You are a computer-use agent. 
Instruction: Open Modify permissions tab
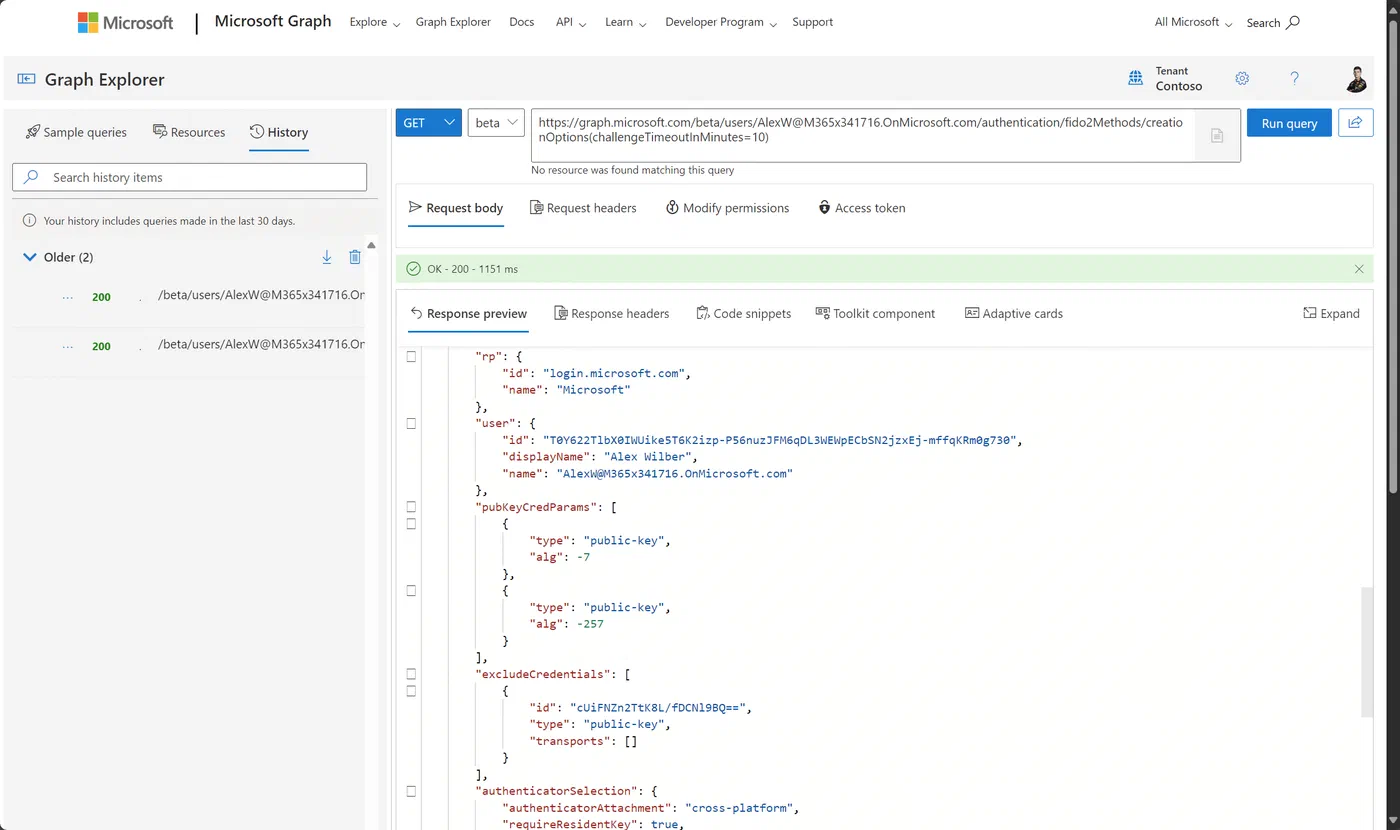pos(727,208)
